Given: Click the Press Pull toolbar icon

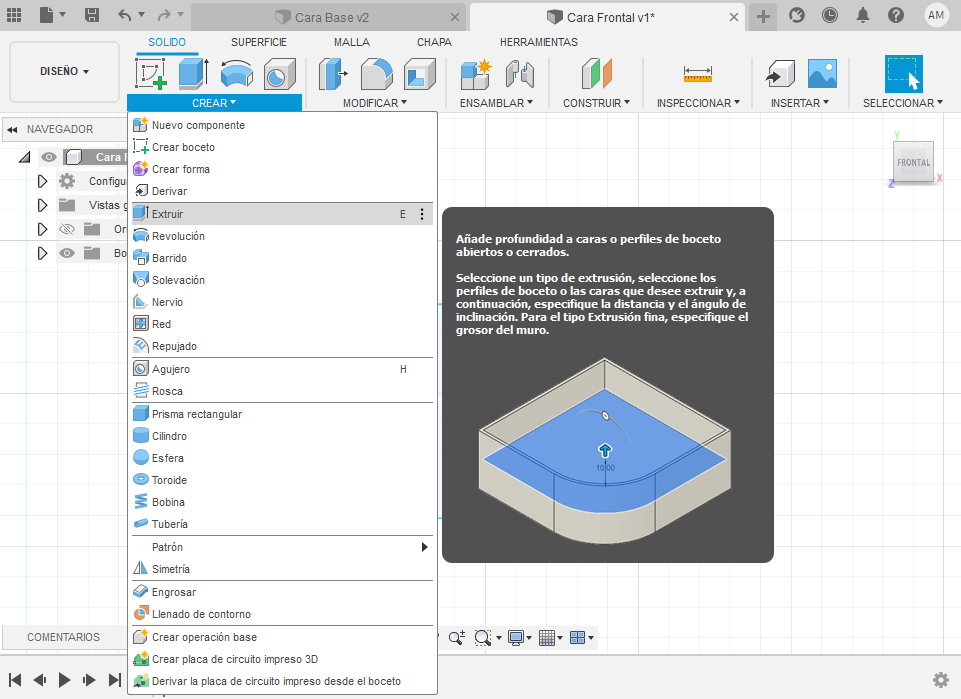Looking at the screenshot, I should (333, 74).
